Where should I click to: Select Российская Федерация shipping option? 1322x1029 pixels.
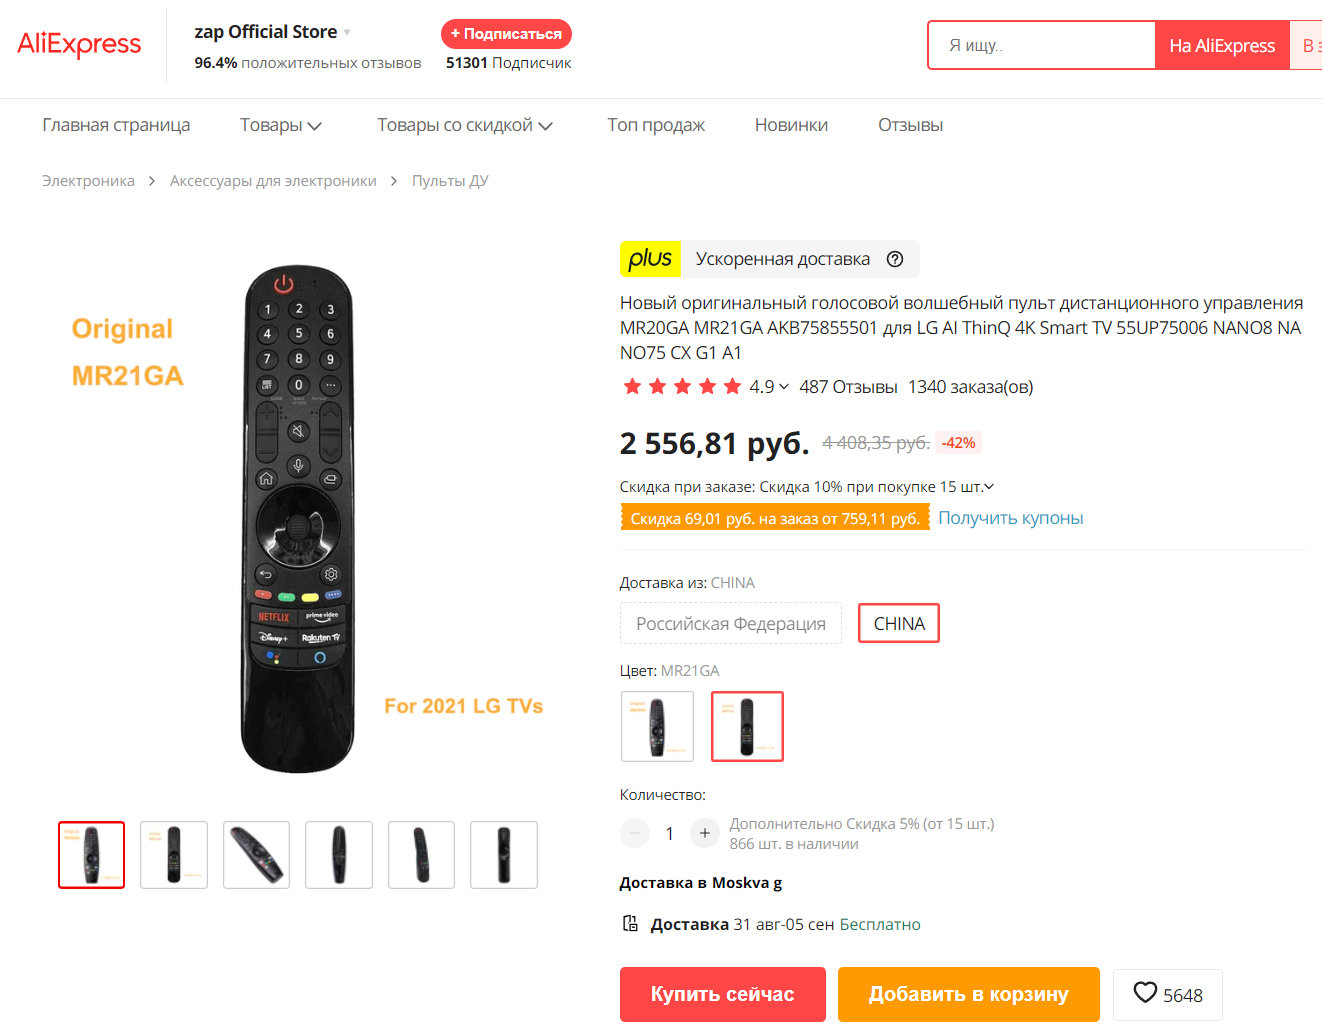pyautogui.click(x=731, y=623)
